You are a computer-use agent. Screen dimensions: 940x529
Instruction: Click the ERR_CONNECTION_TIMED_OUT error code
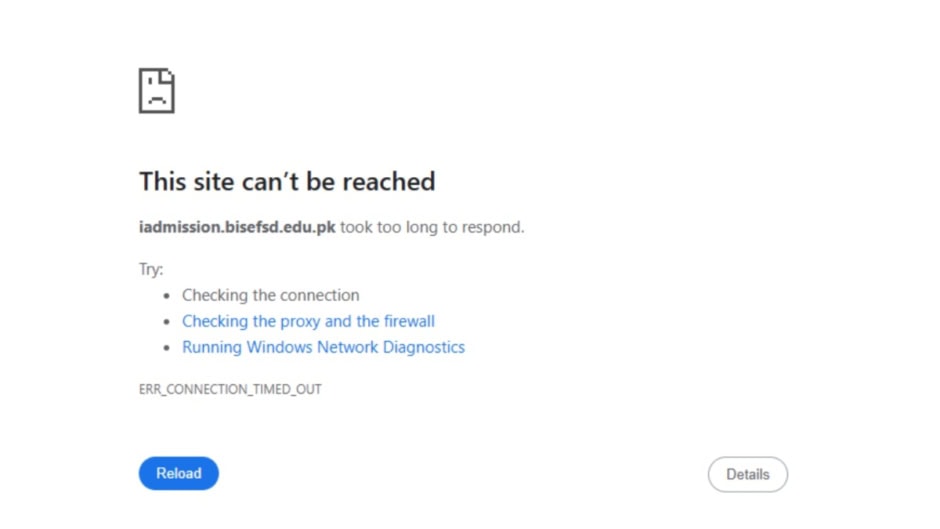click(230, 389)
